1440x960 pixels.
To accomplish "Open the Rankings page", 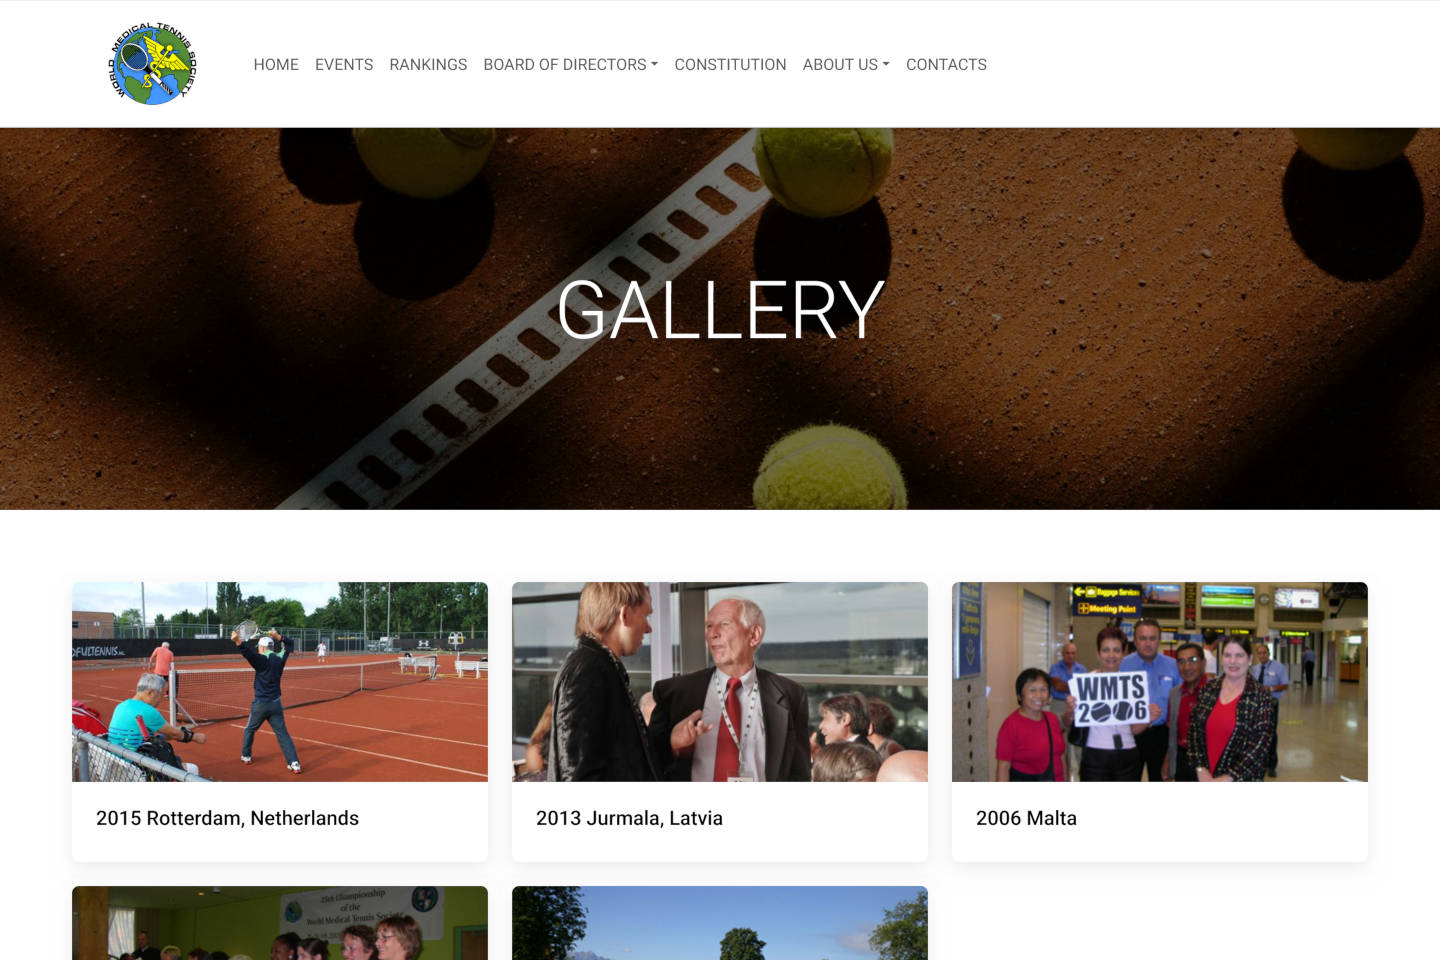I will 428,64.
